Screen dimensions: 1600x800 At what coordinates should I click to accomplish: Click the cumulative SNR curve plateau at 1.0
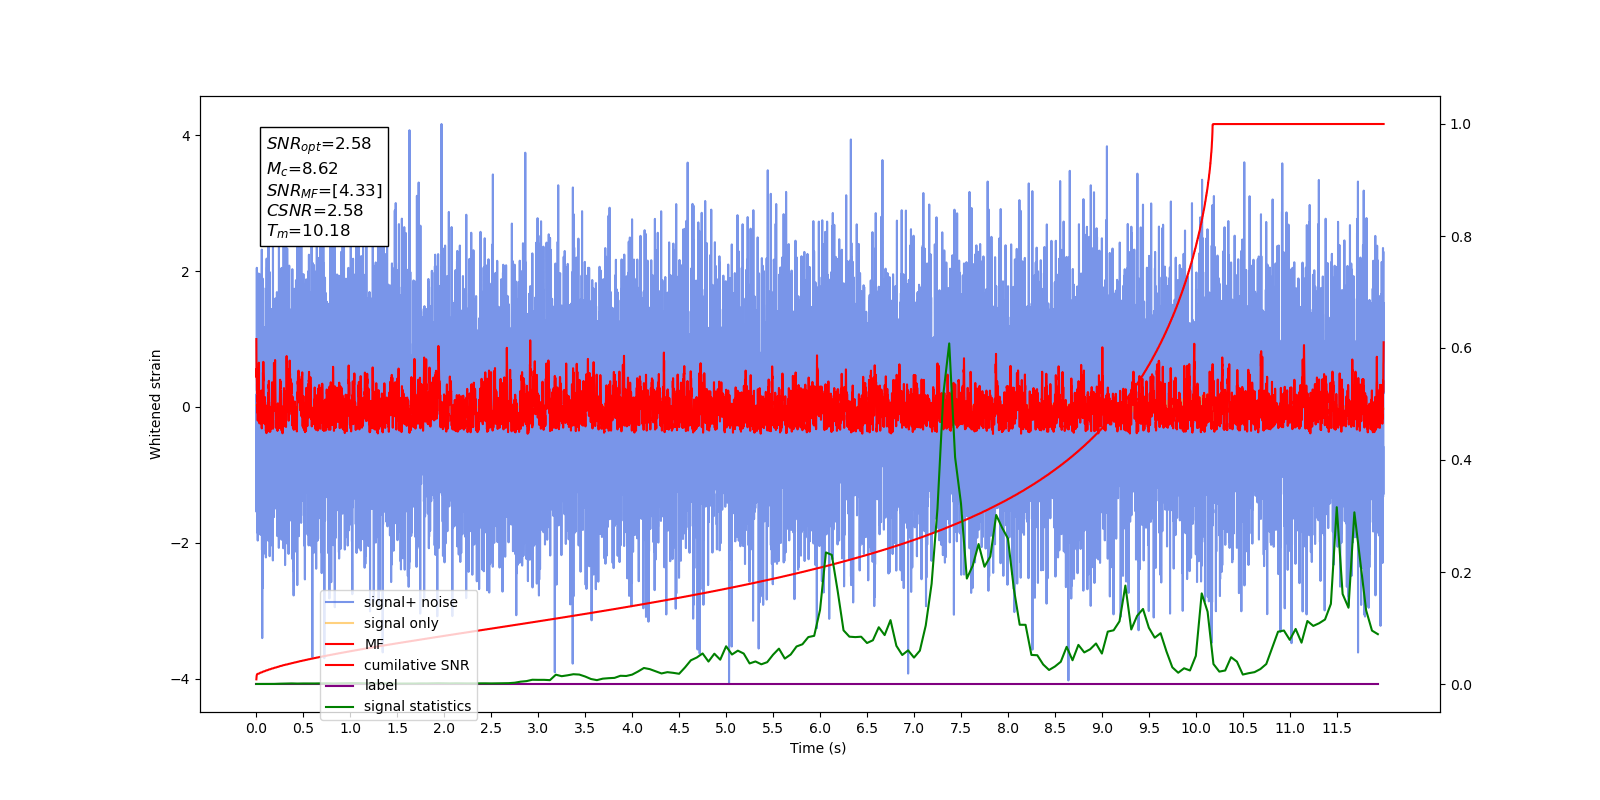coord(1298,124)
